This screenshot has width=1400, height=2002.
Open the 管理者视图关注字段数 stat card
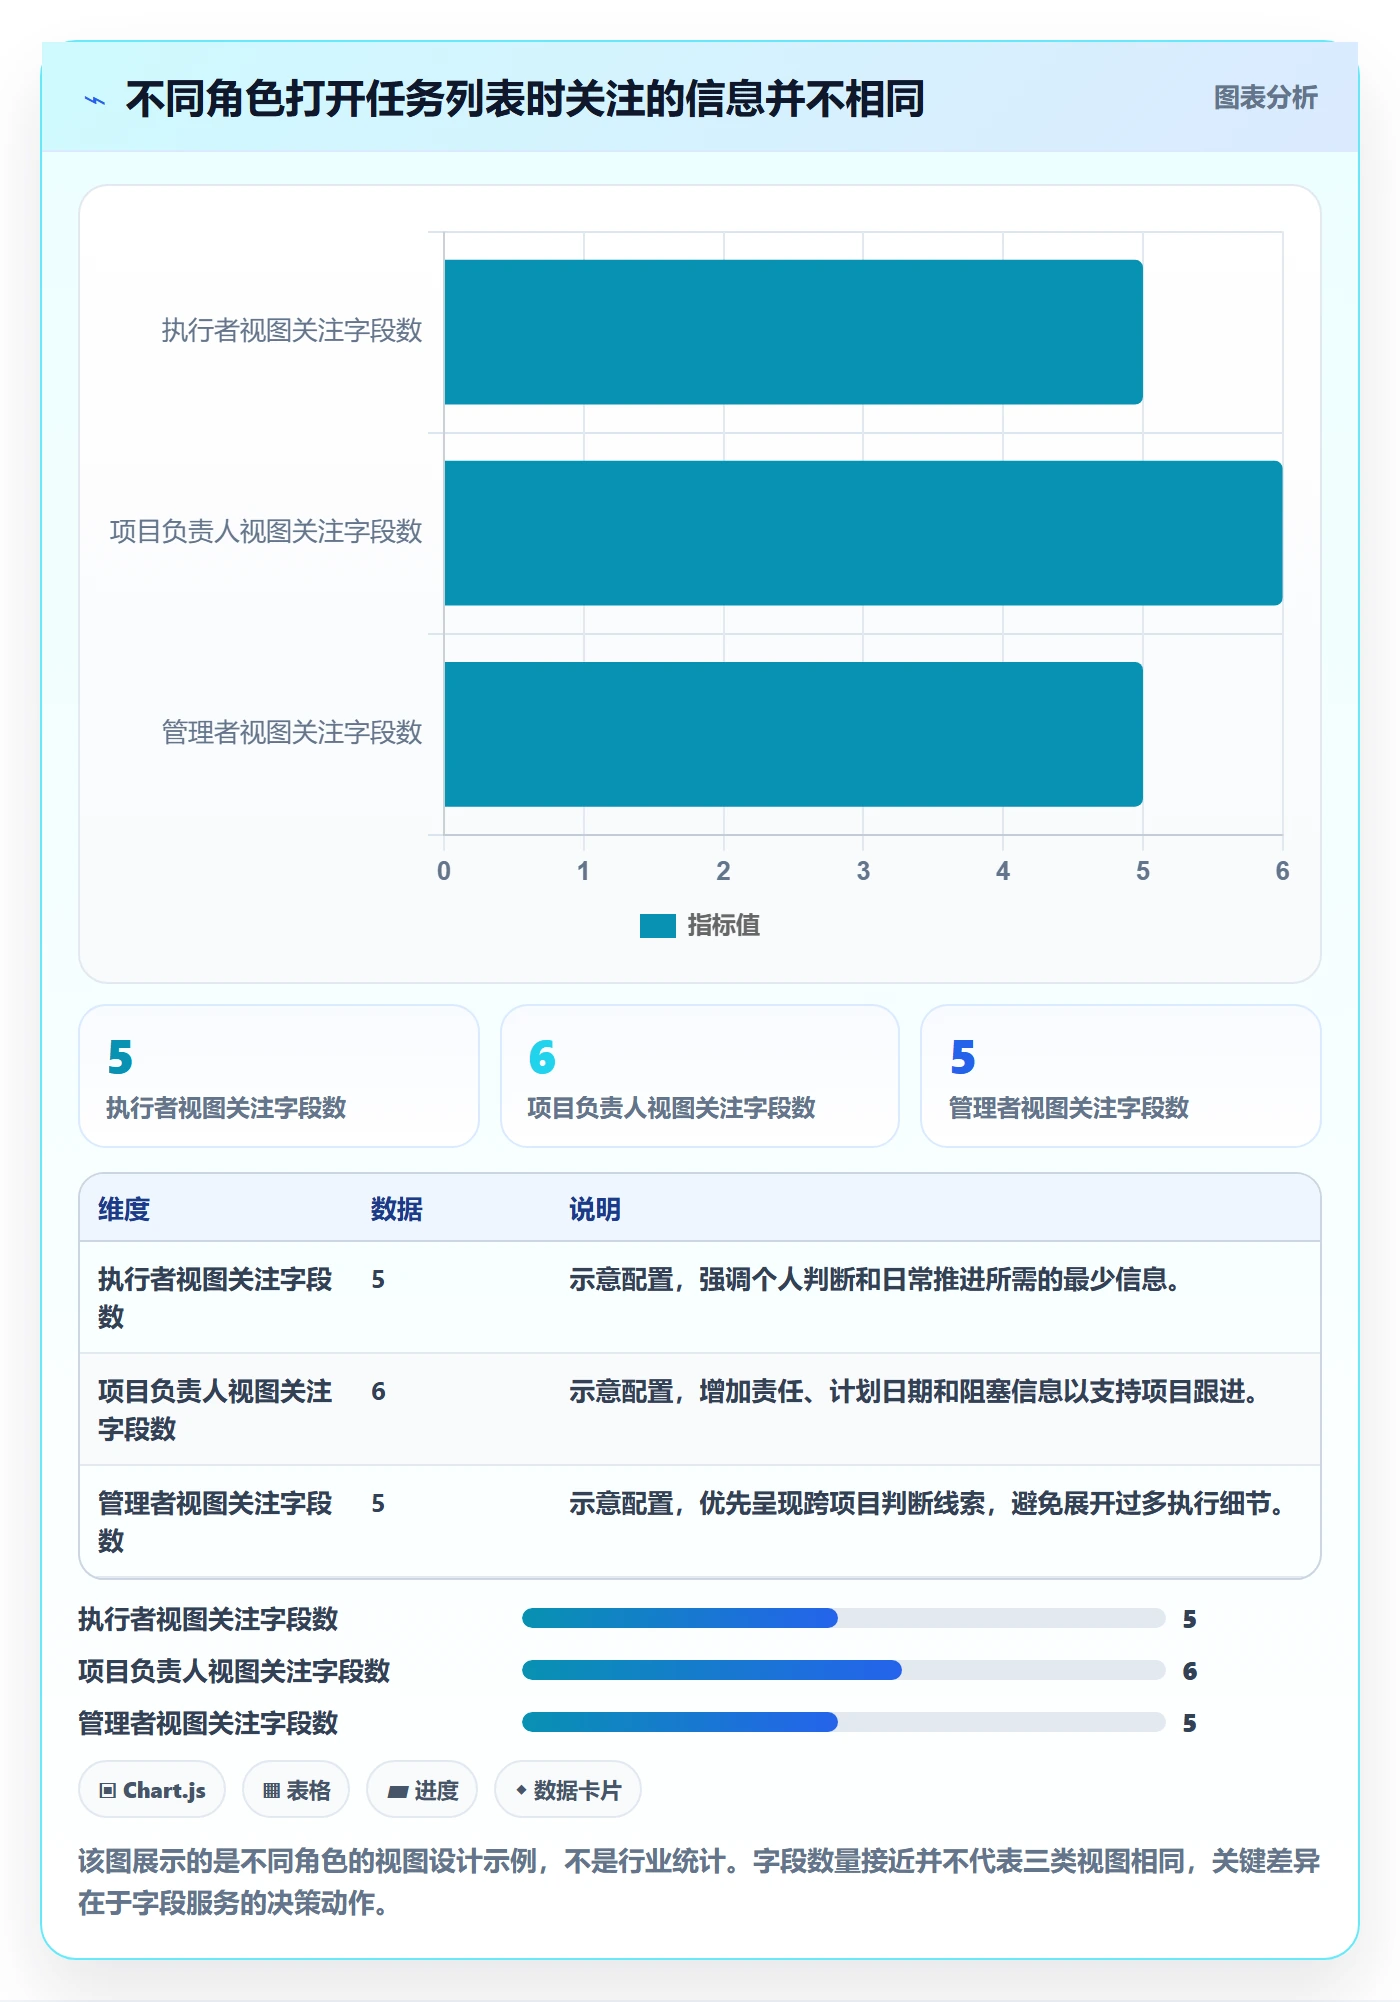pos(1121,1076)
